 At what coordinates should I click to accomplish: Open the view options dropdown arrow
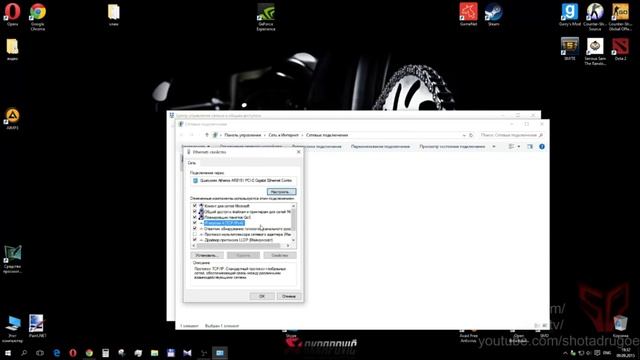519,147
